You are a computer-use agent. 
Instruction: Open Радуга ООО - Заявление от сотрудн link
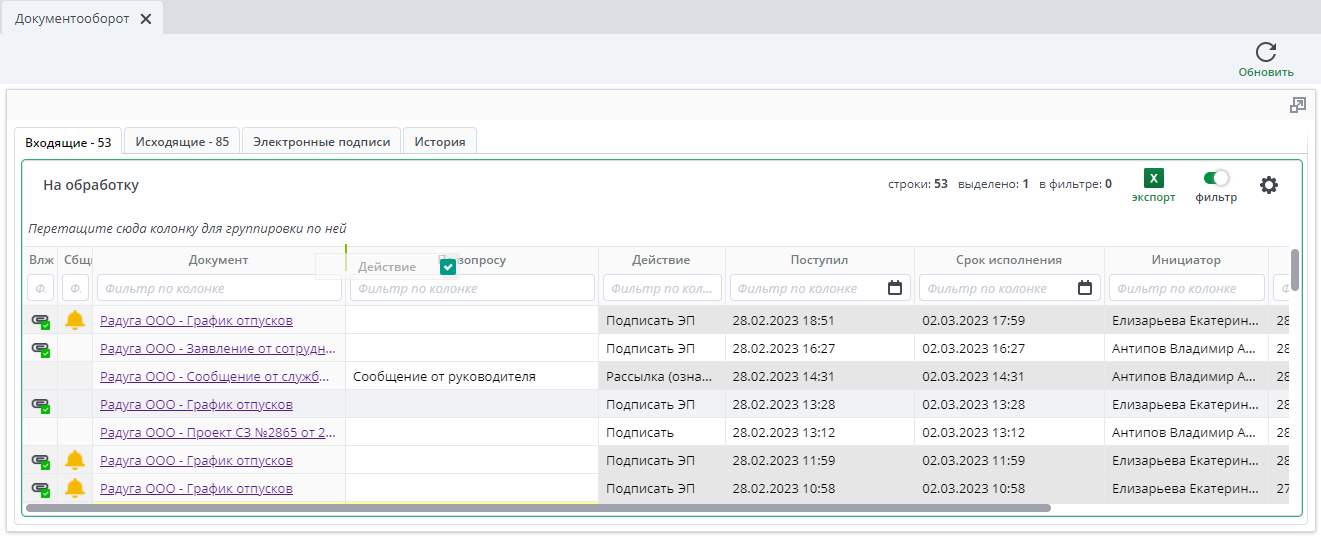[x=218, y=349]
